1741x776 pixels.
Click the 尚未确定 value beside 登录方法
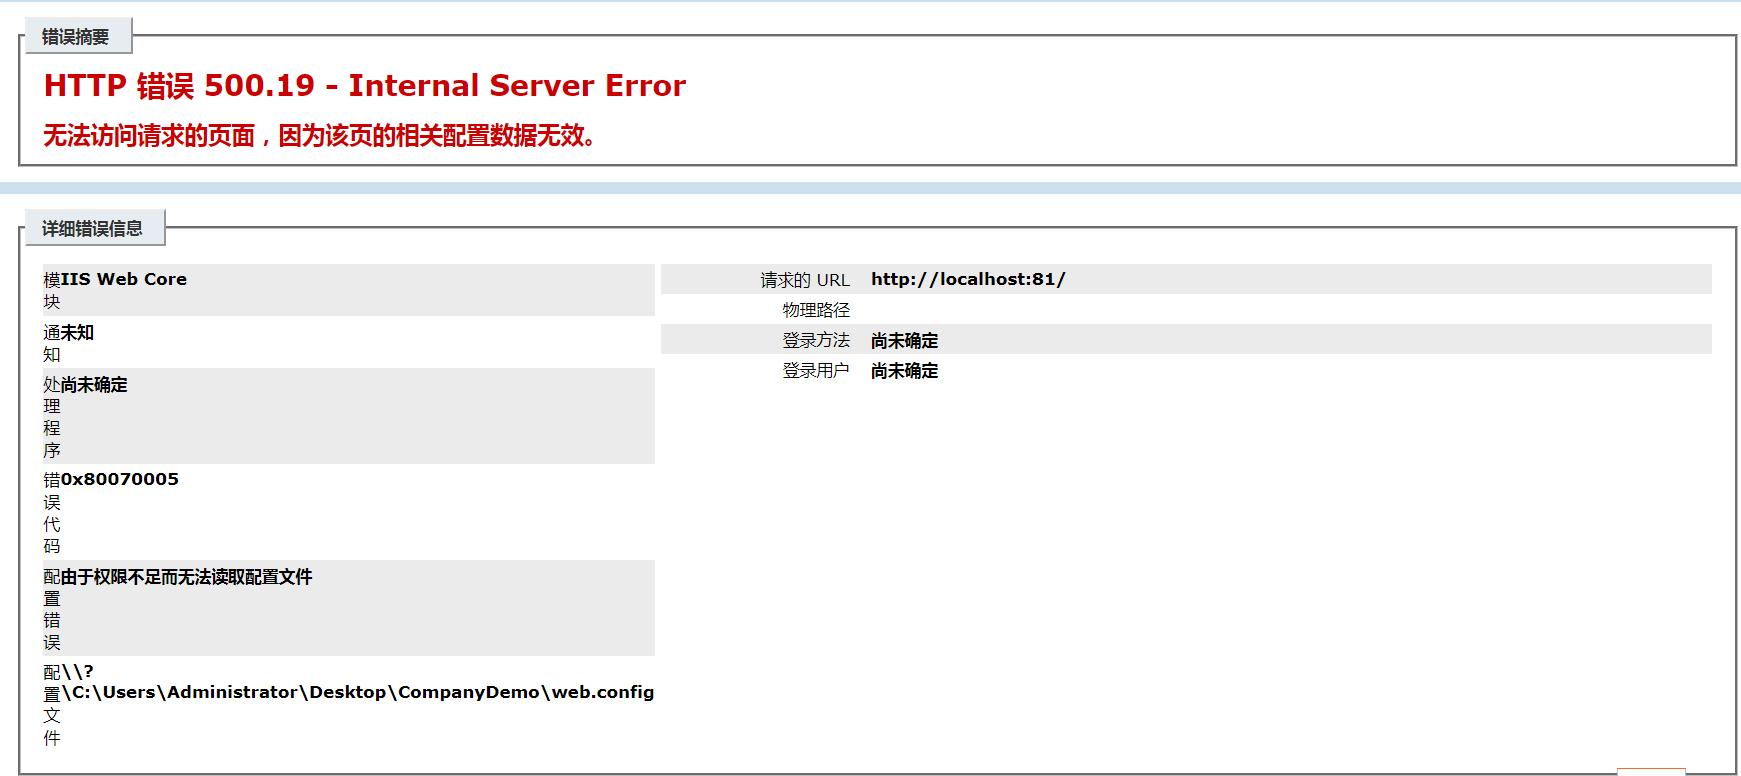(904, 341)
